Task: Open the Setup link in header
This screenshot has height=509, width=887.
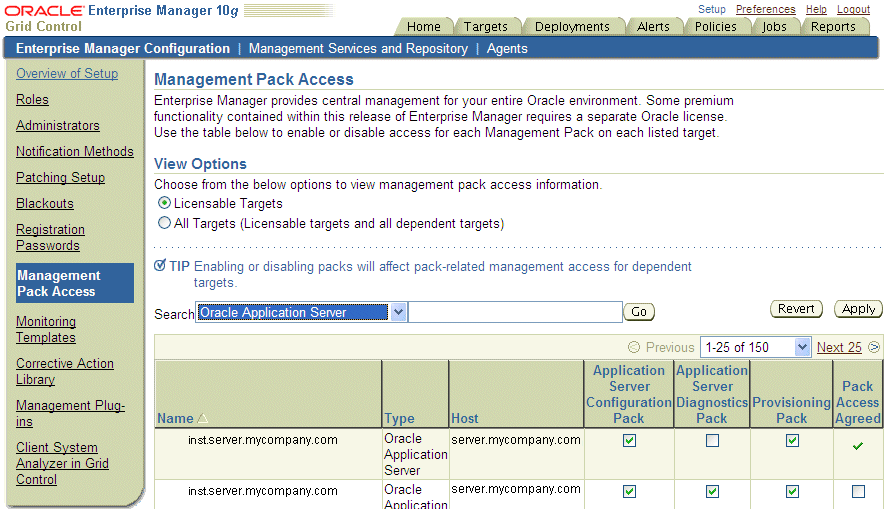Action: coord(712,9)
